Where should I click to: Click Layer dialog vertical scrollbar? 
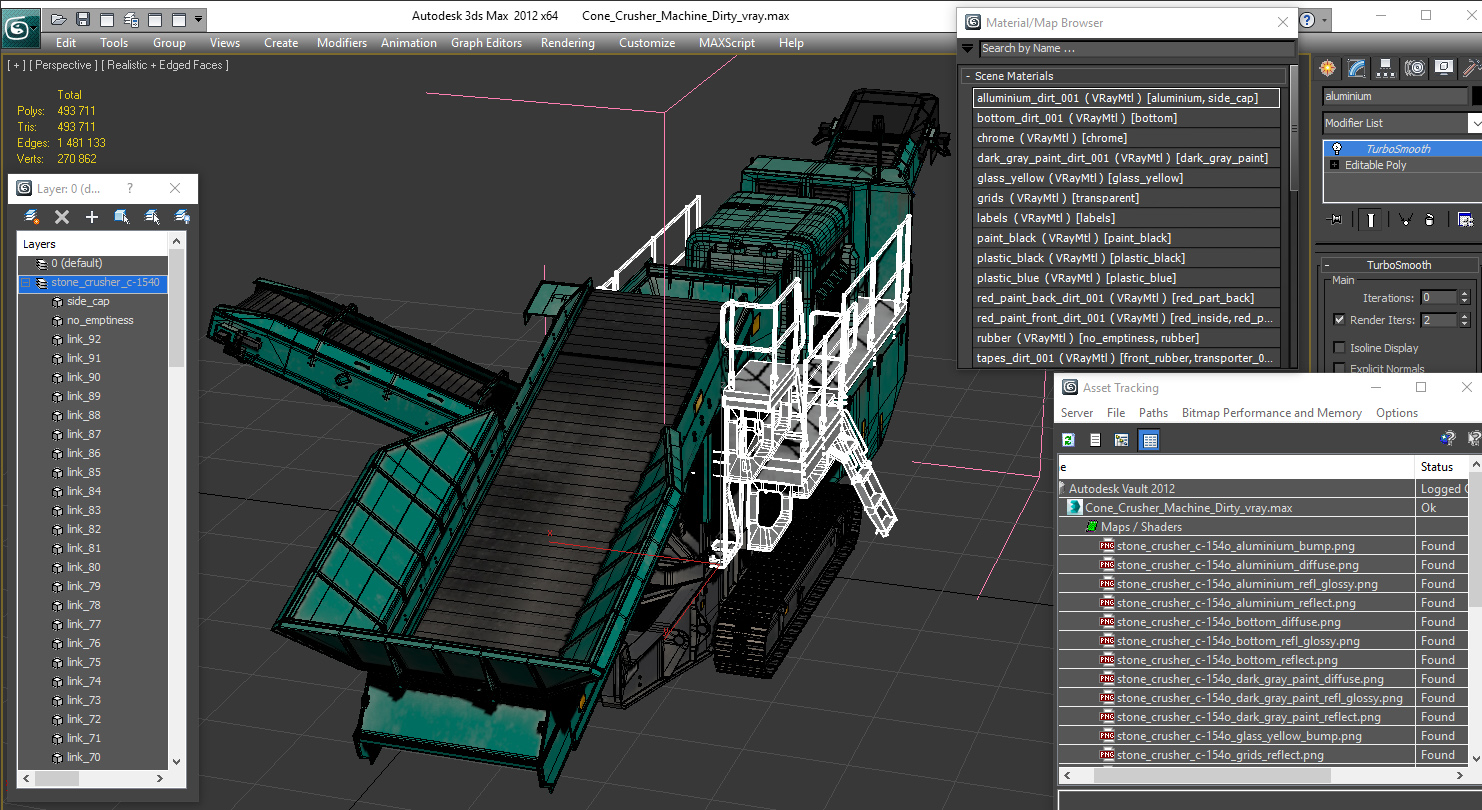coord(177,500)
